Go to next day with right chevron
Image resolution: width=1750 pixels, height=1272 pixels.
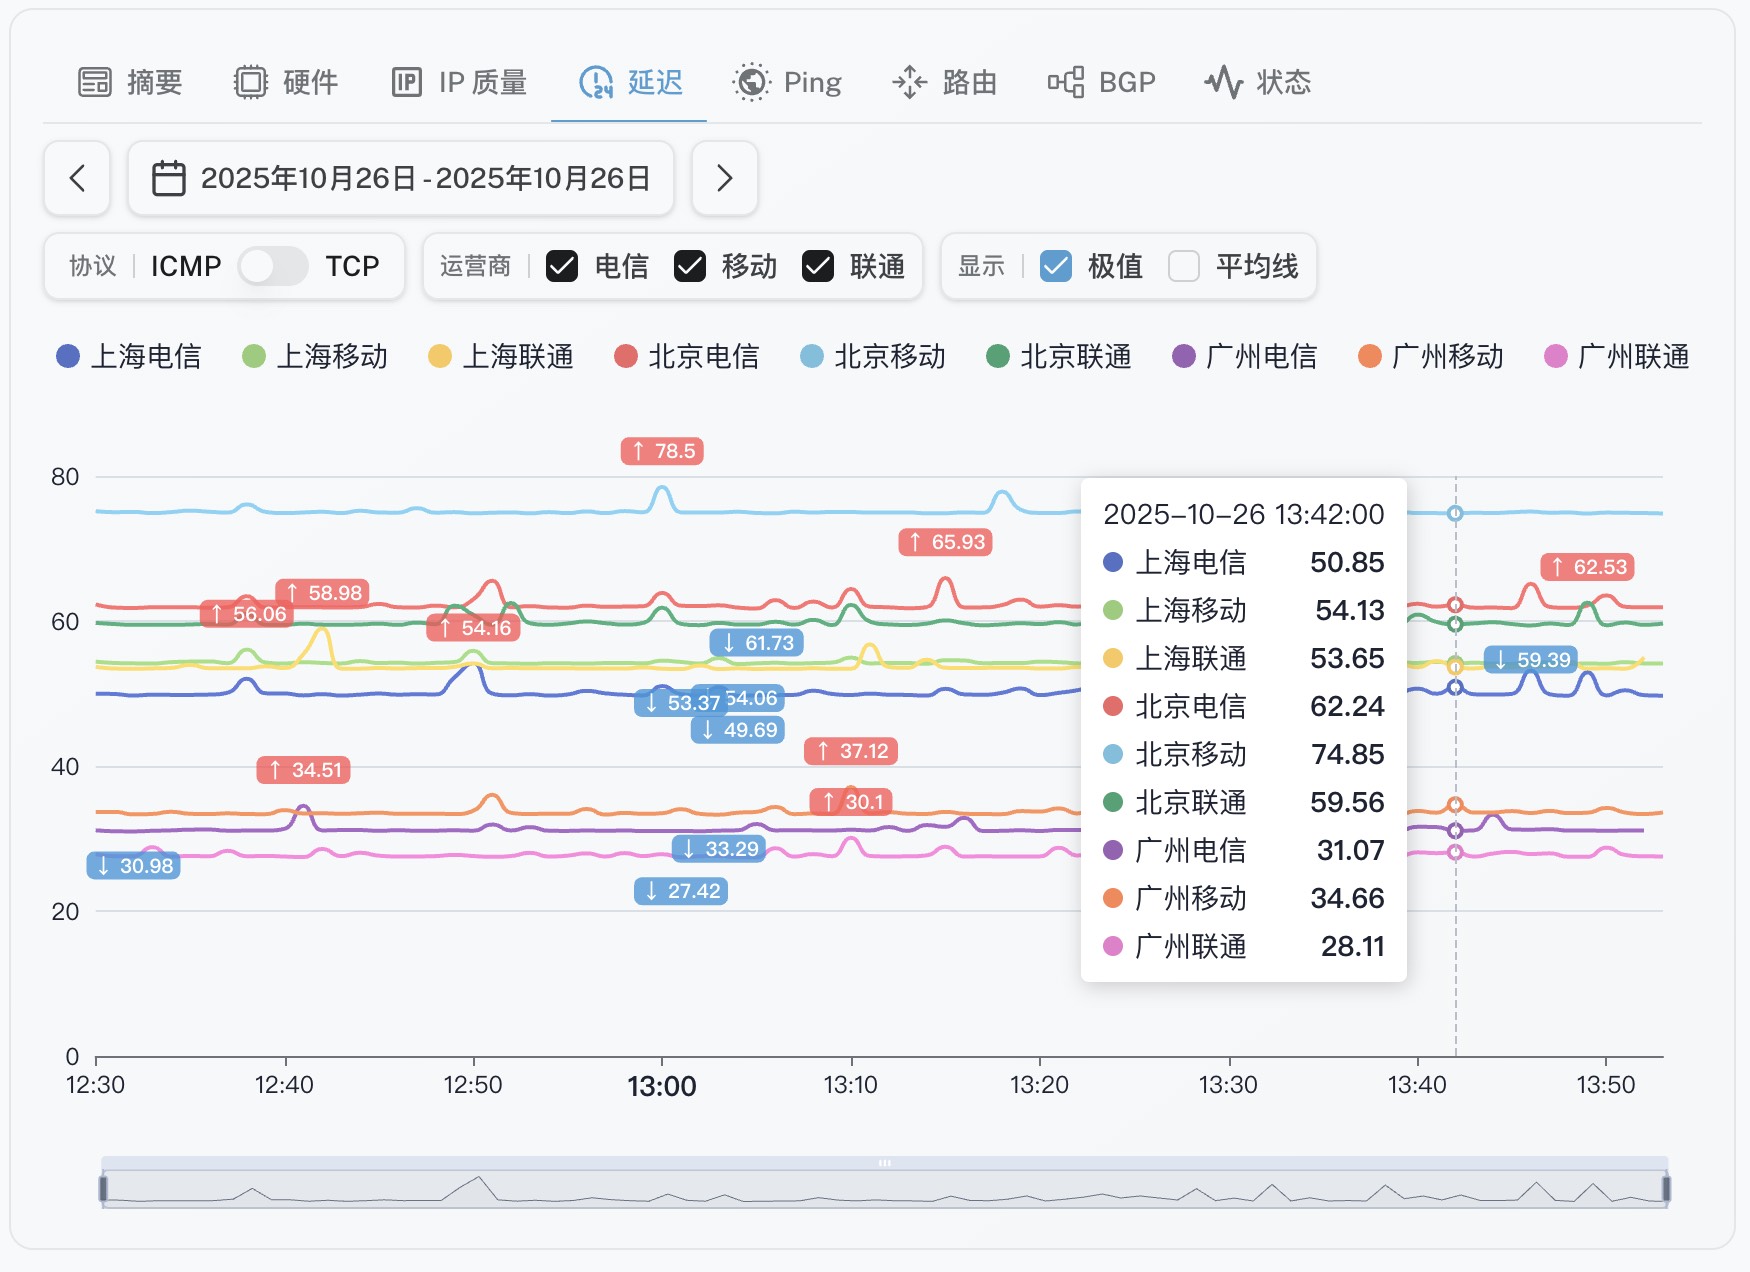pyautogui.click(x=725, y=179)
